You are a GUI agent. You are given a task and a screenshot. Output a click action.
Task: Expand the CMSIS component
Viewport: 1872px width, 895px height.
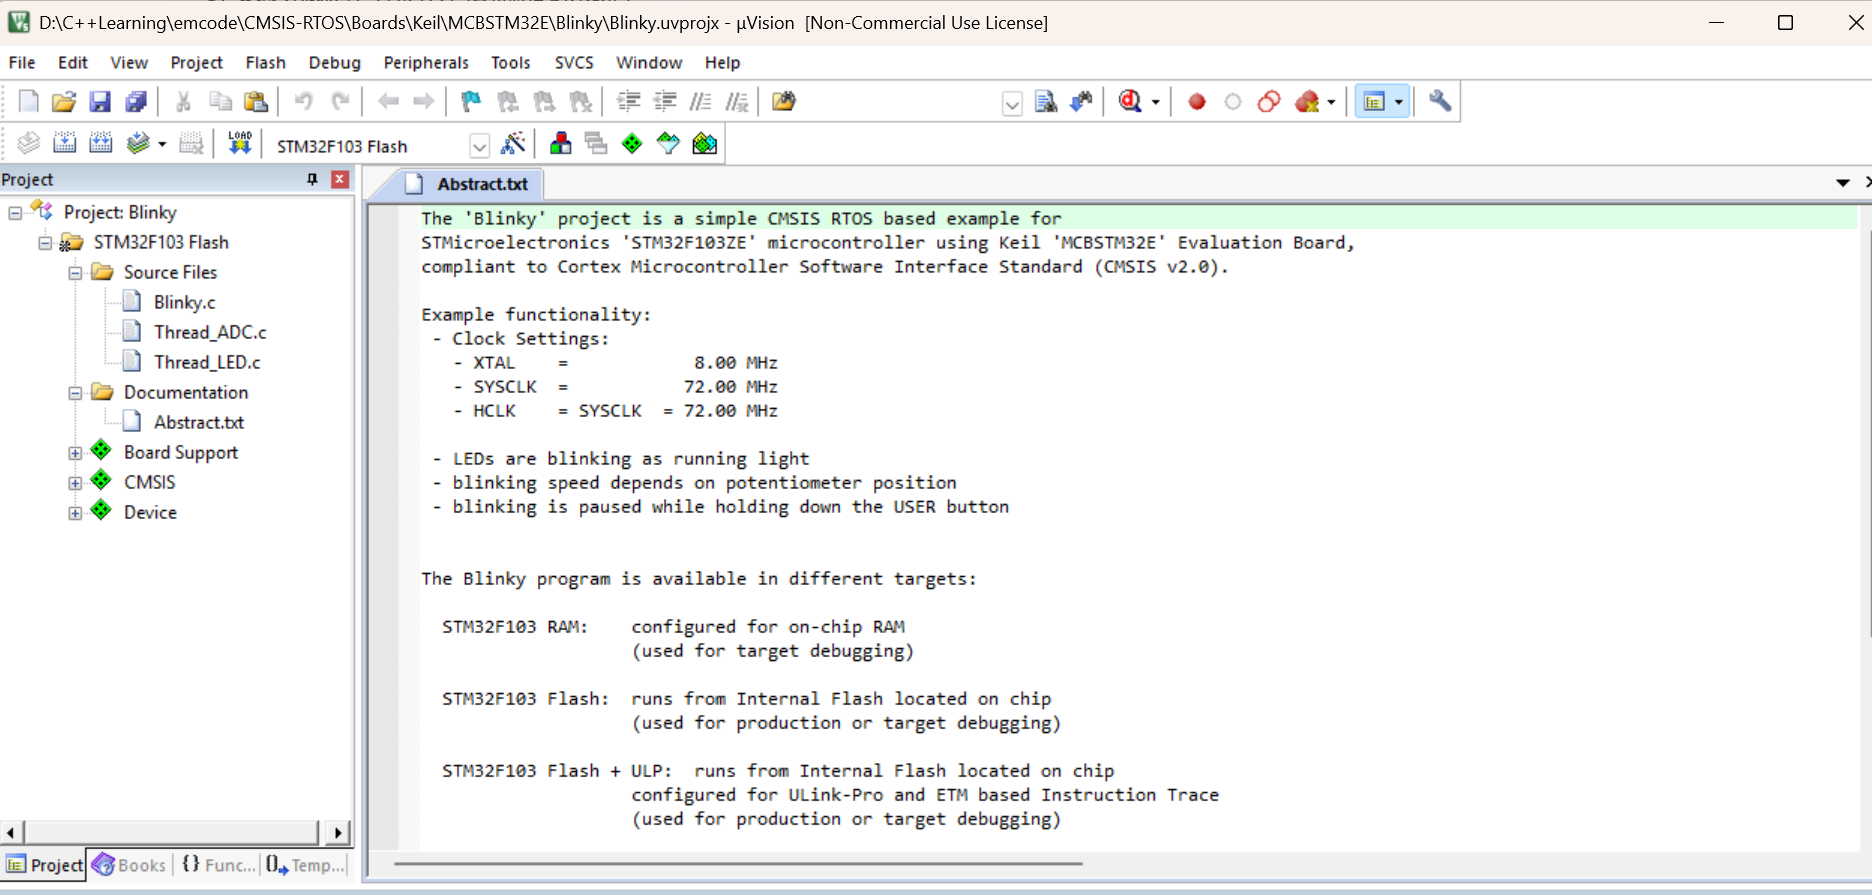coord(75,483)
